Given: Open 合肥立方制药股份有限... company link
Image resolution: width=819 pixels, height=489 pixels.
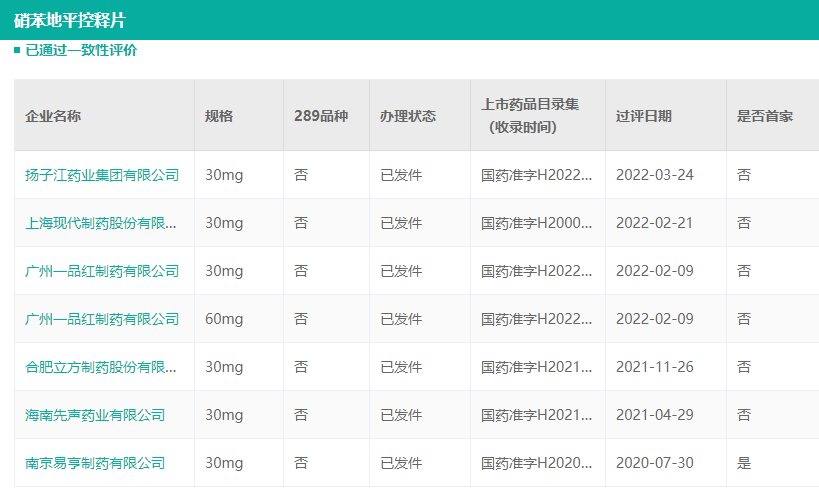Looking at the screenshot, I should click(x=101, y=367).
